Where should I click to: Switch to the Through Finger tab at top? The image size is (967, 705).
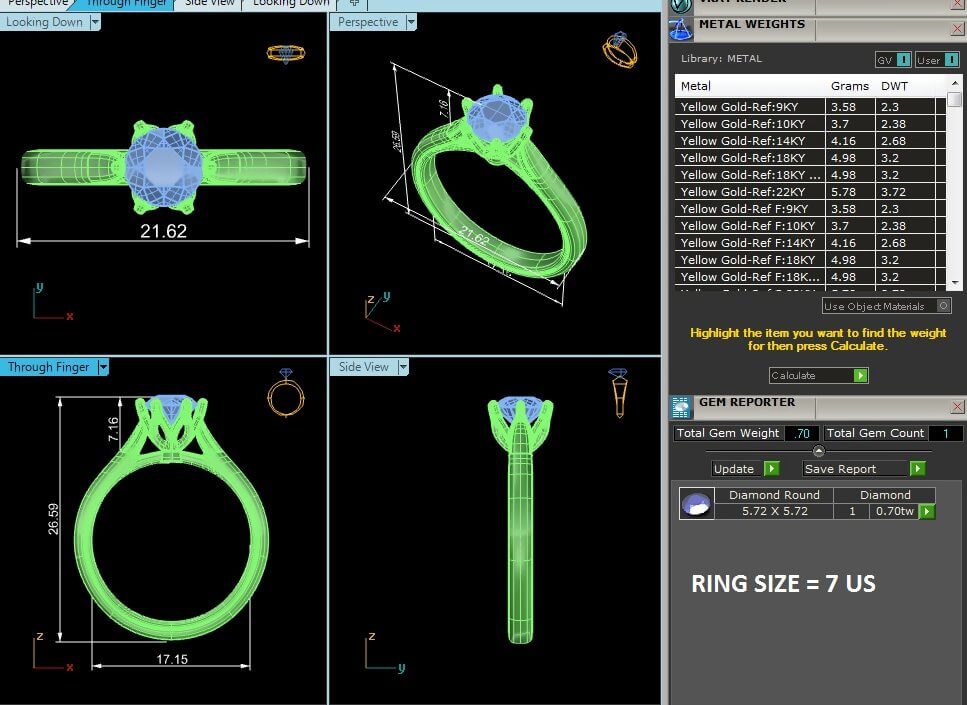pyautogui.click(x=126, y=4)
